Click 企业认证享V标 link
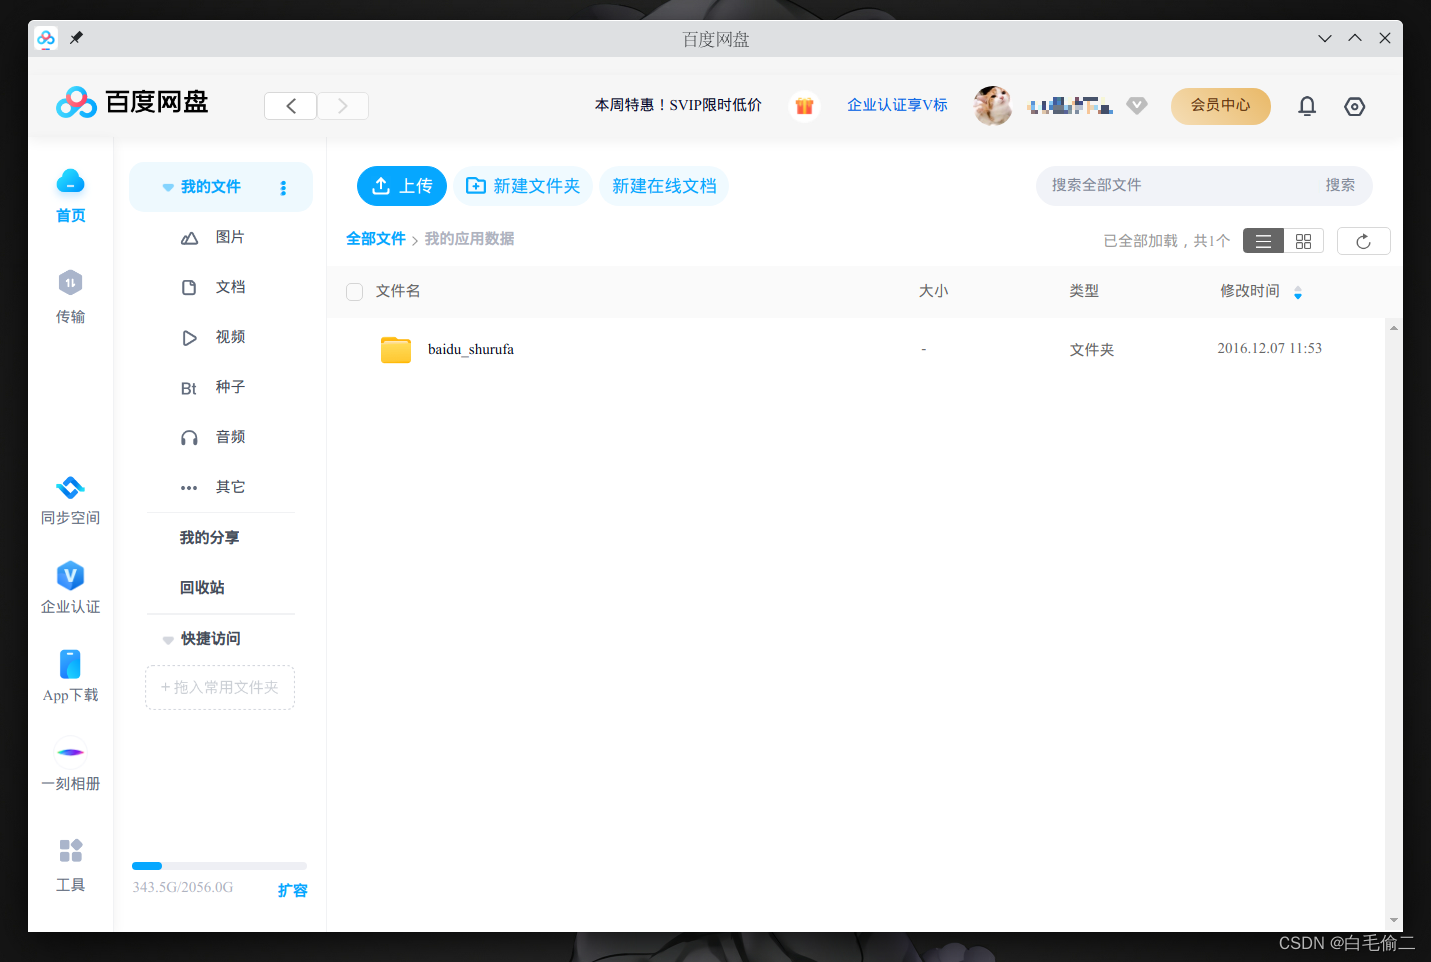Screen dimensions: 1431x962 [x=897, y=105]
